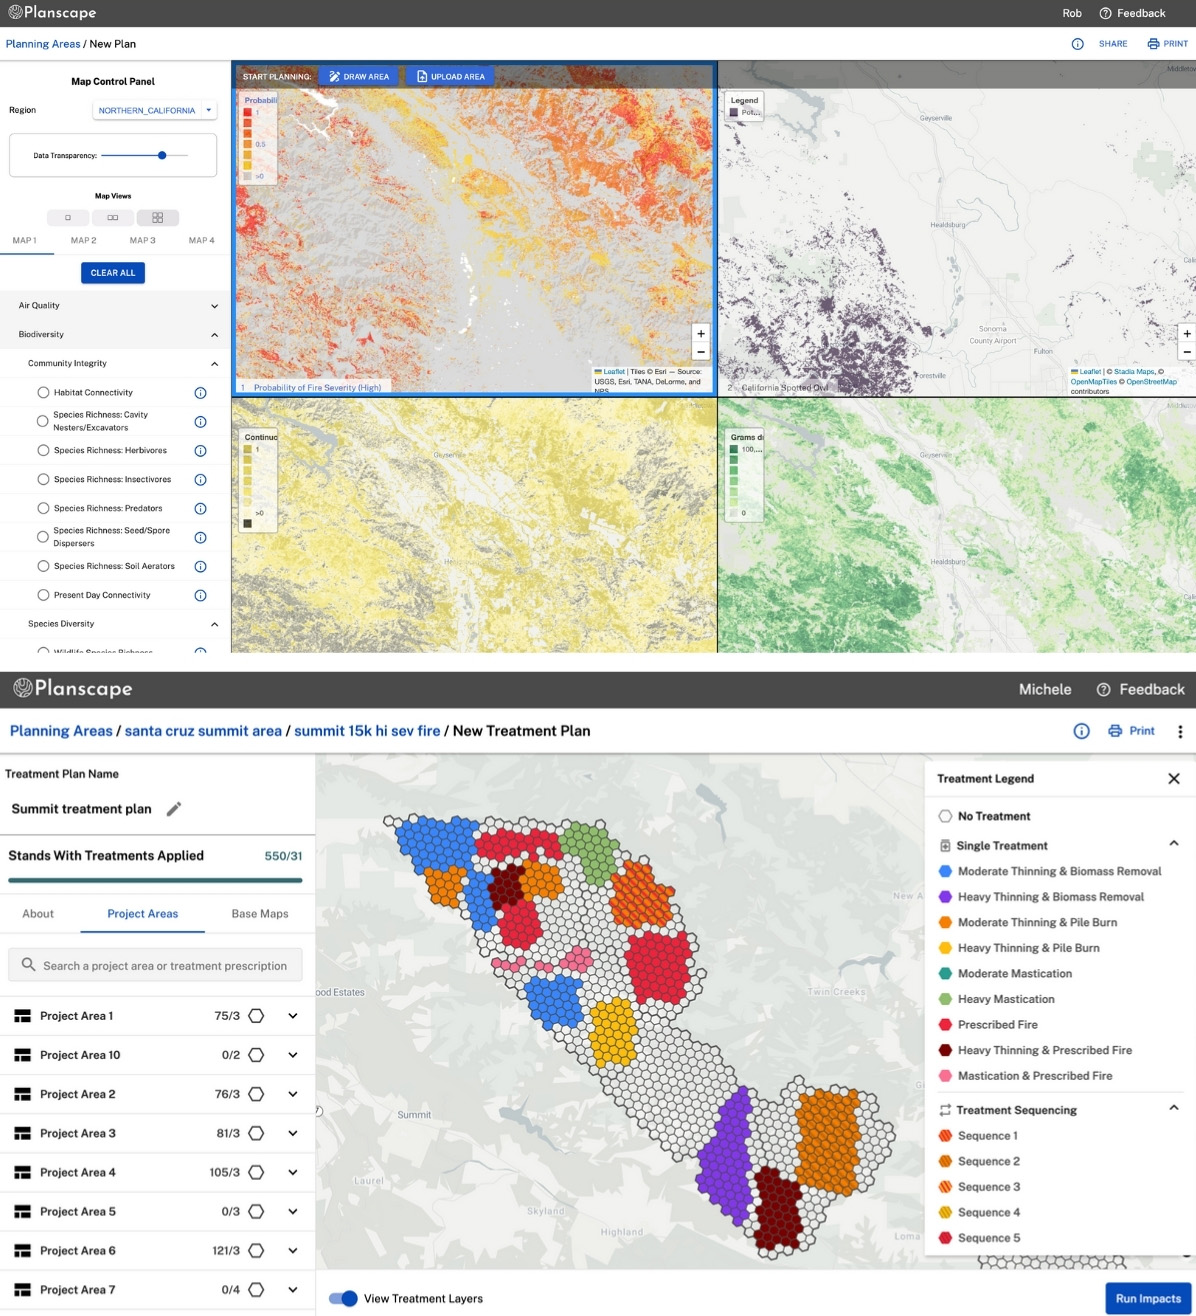This screenshot has height=1316, width=1196.
Task: Switch to the MAP 4 tab
Action: [202, 241]
